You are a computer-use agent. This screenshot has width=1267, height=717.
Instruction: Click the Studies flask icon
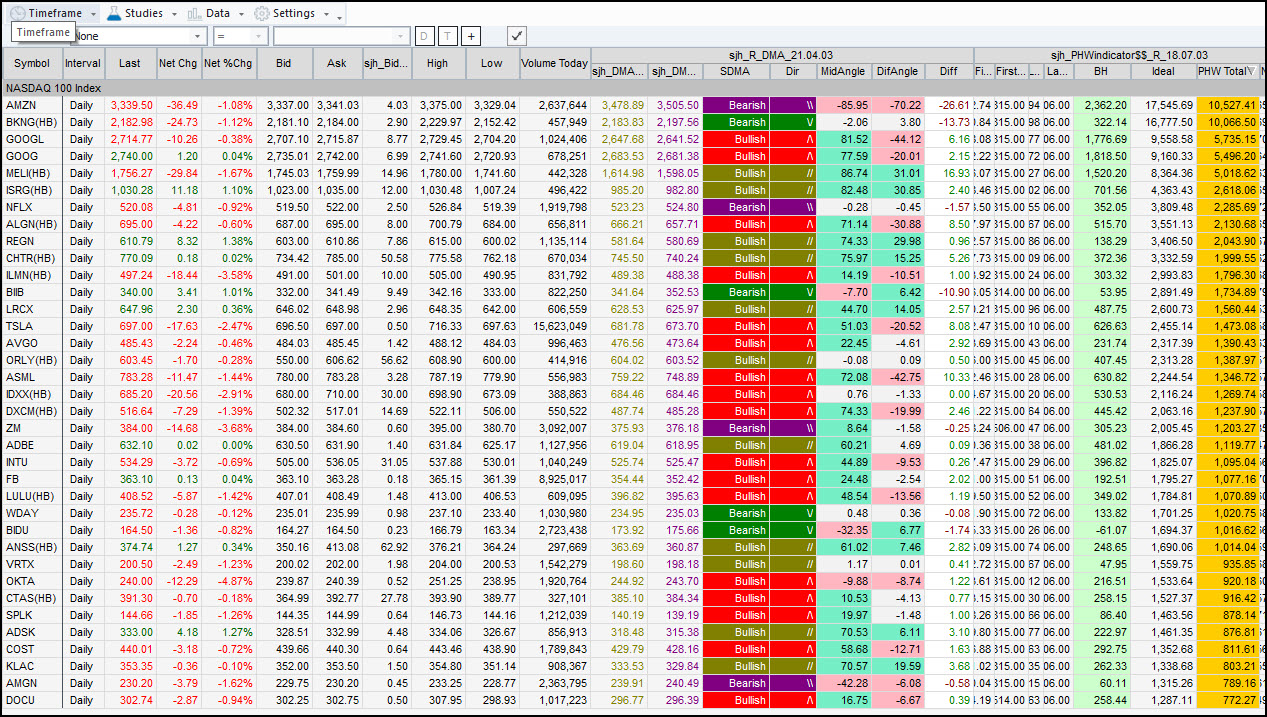(114, 13)
